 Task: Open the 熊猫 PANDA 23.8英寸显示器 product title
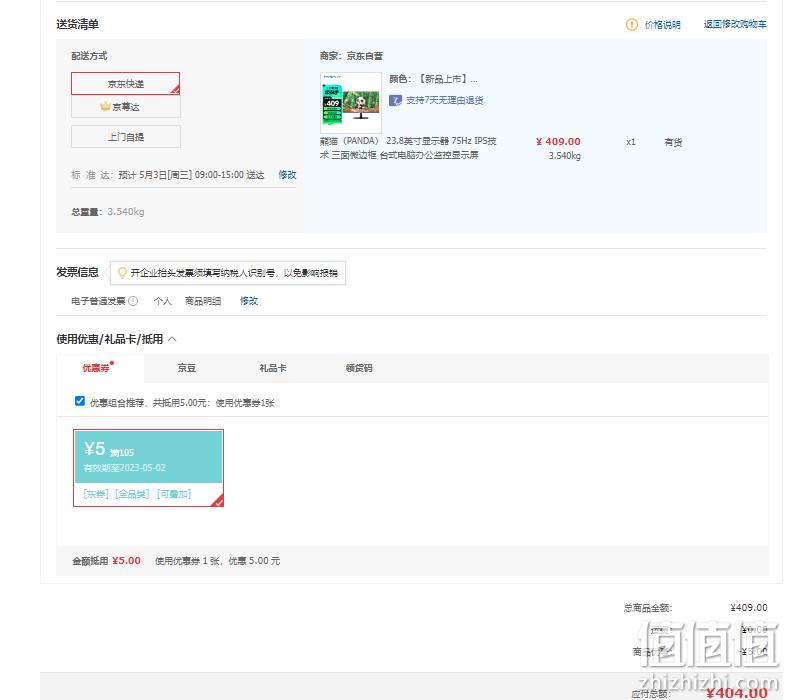tap(408, 148)
